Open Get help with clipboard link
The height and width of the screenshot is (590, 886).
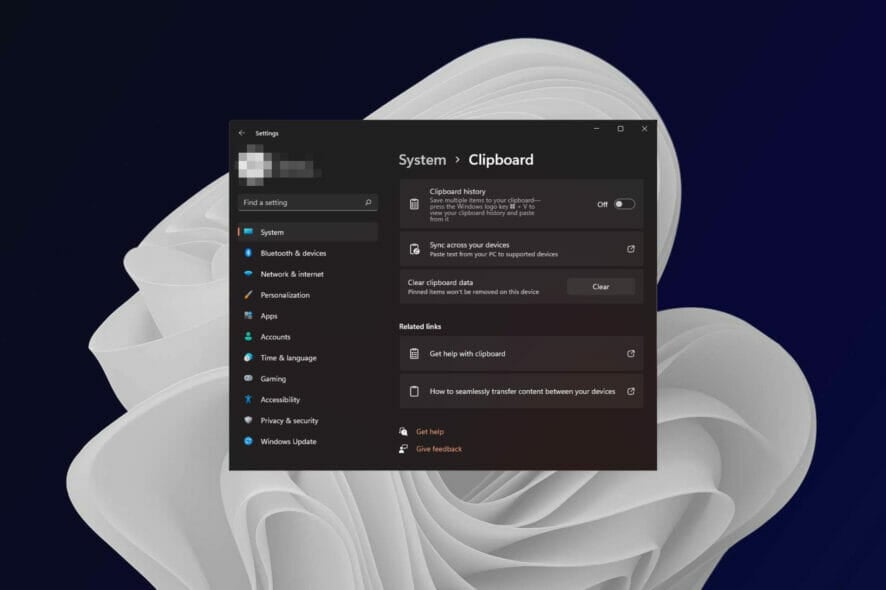click(x=521, y=354)
